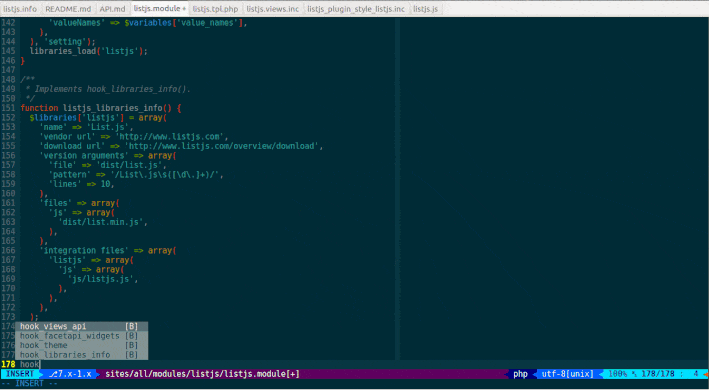Switch to the listjs.js tab
The image size is (709, 390).
425,9
